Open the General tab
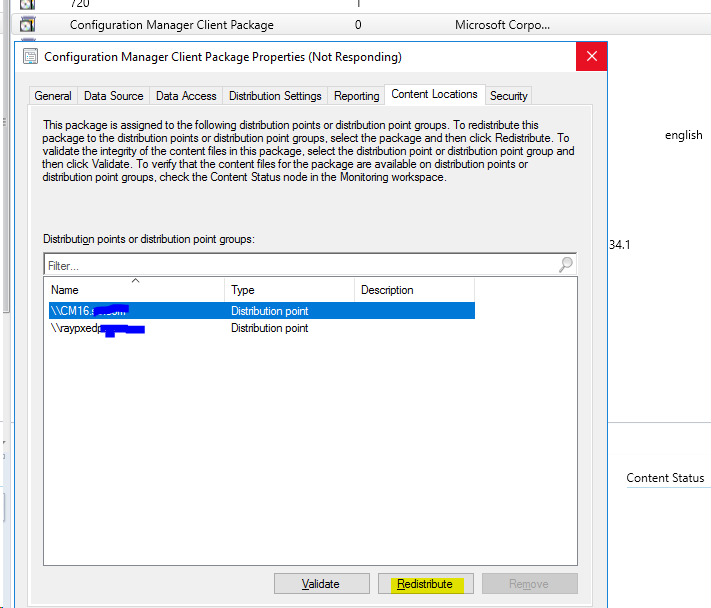 pyautogui.click(x=53, y=96)
